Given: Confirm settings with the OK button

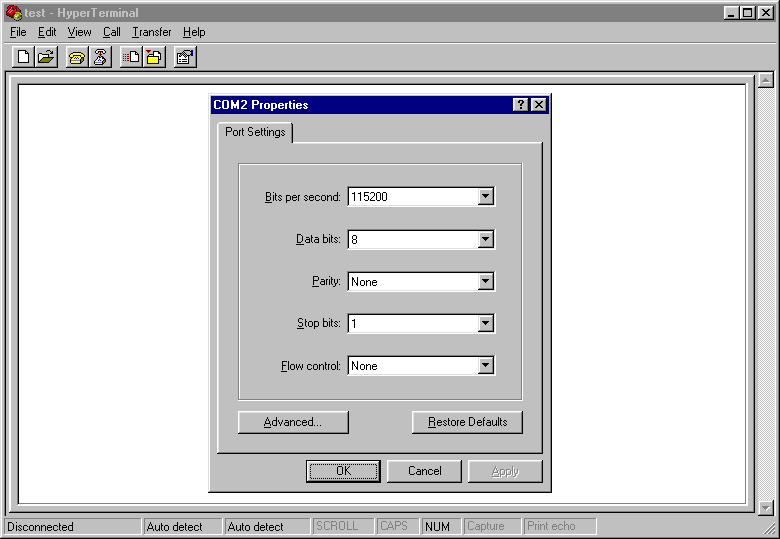Looking at the screenshot, I should point(343,471).
